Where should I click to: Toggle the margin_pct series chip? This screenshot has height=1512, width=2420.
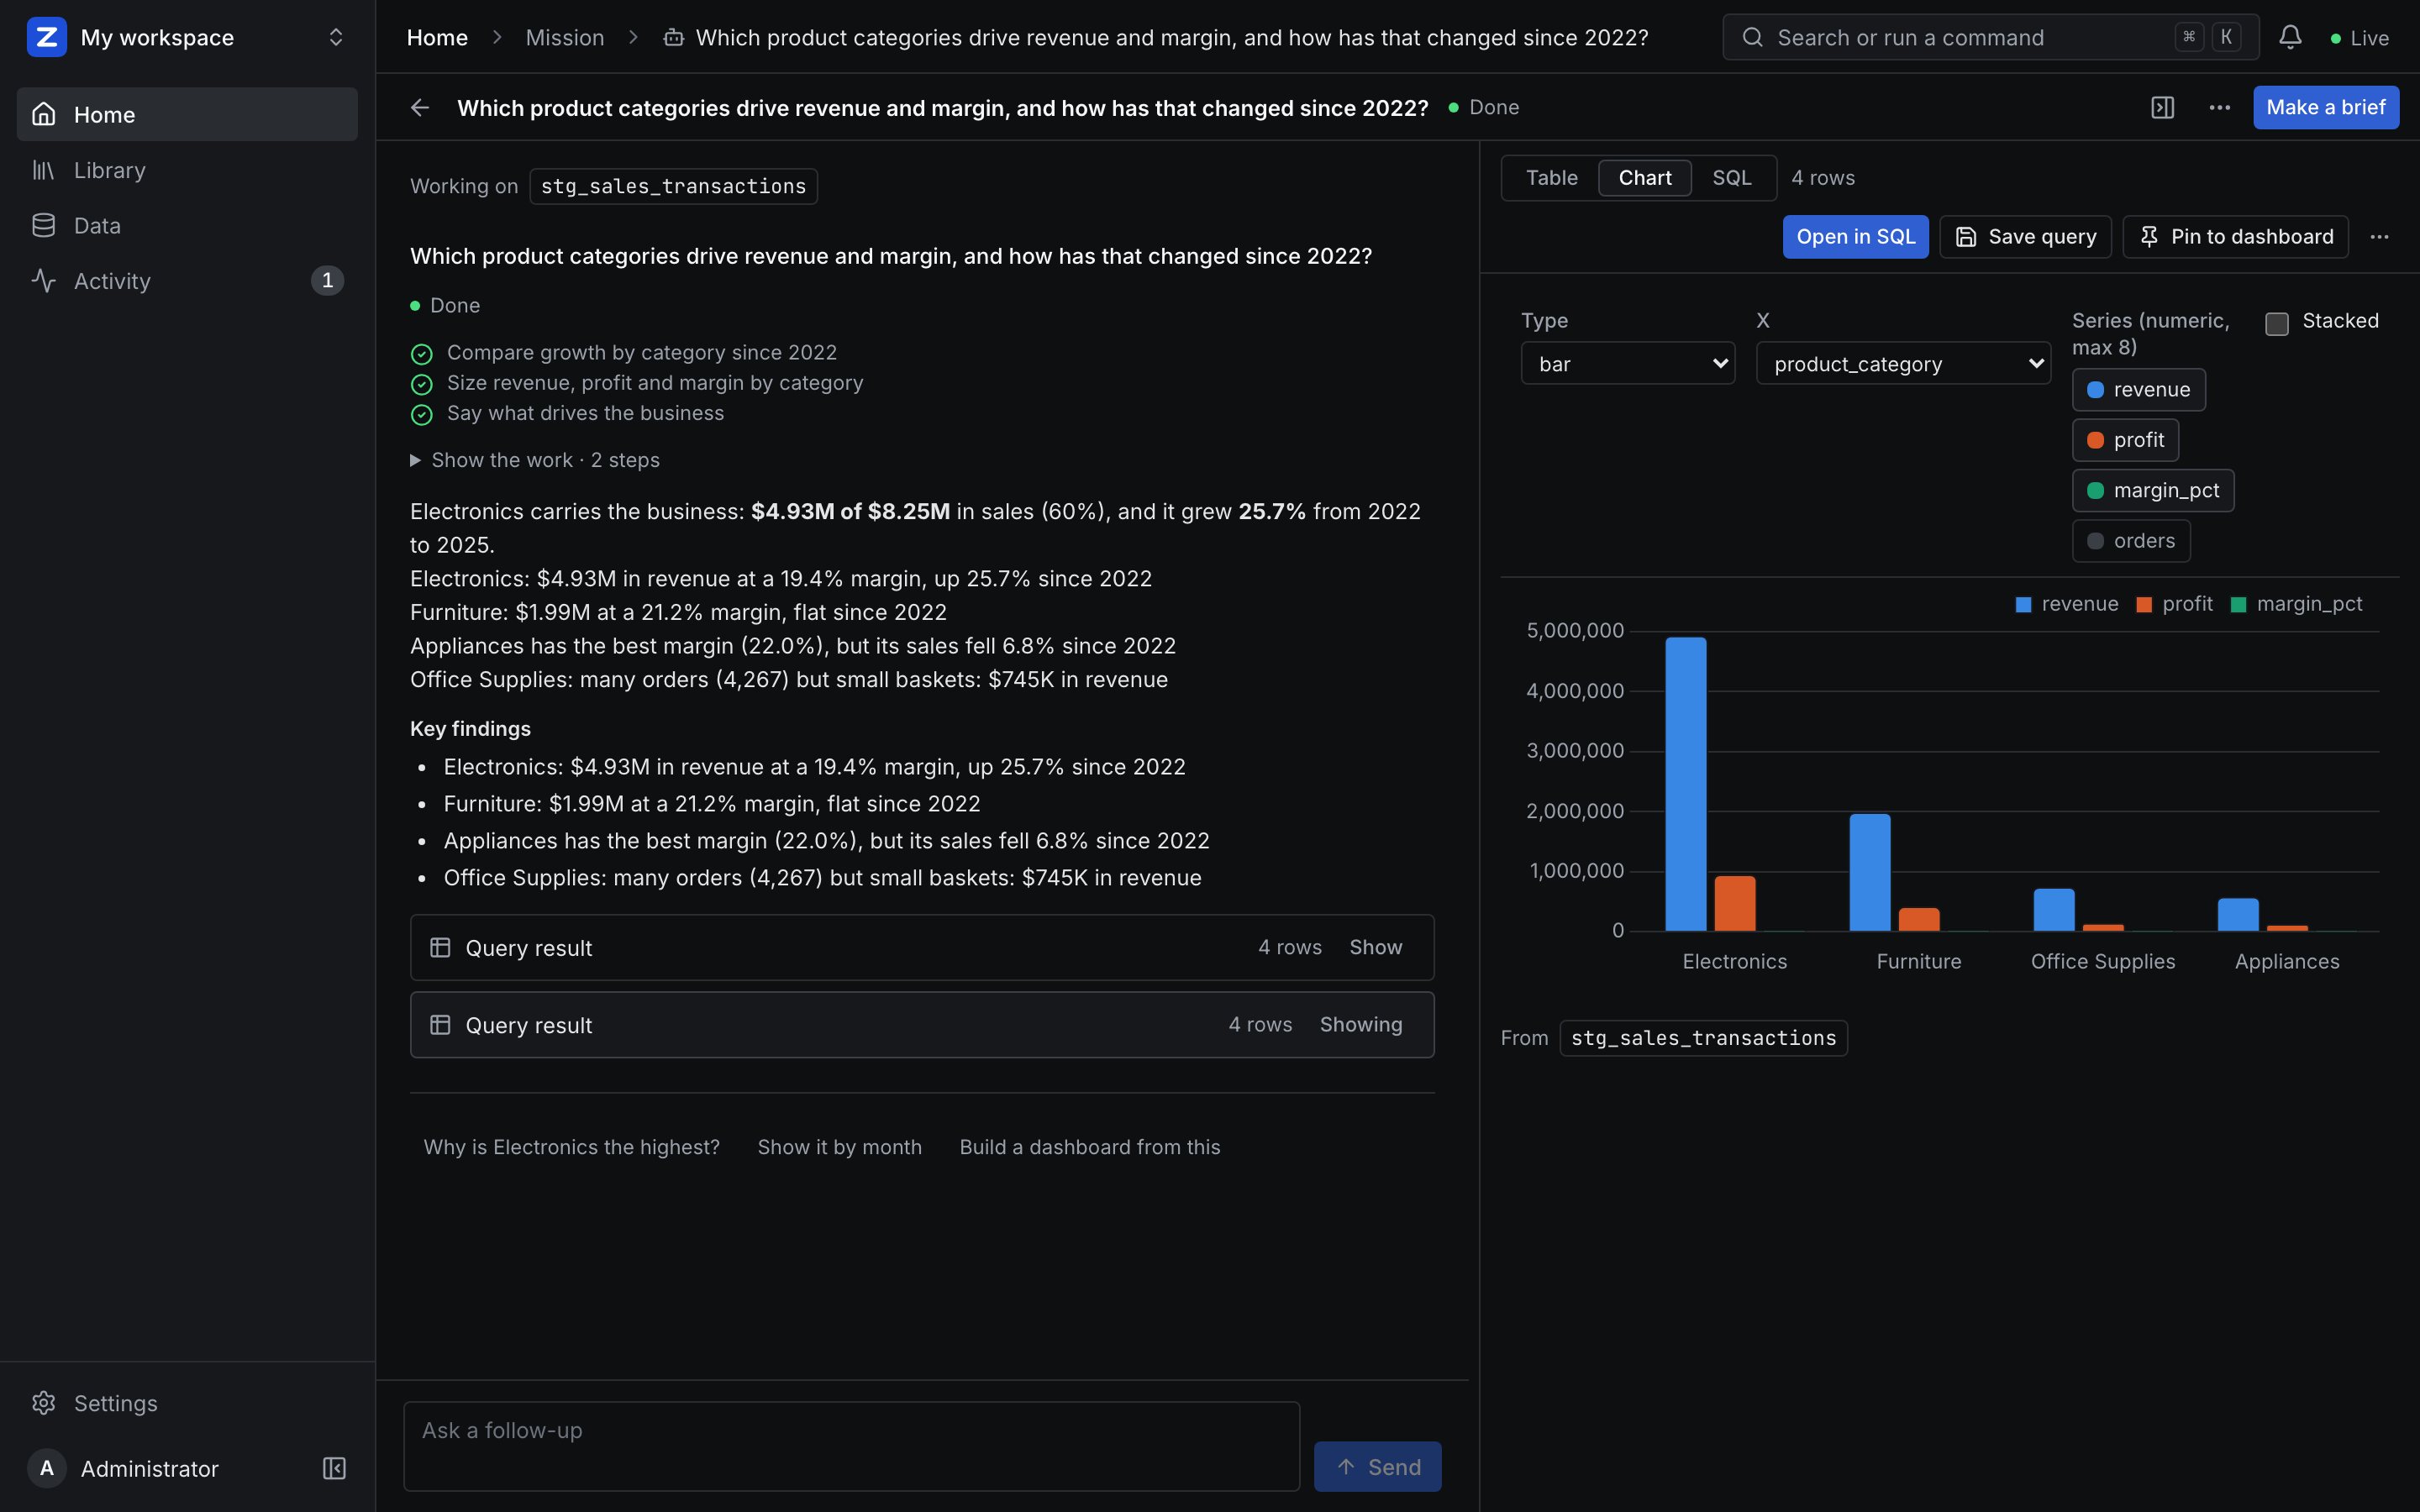2152,490
